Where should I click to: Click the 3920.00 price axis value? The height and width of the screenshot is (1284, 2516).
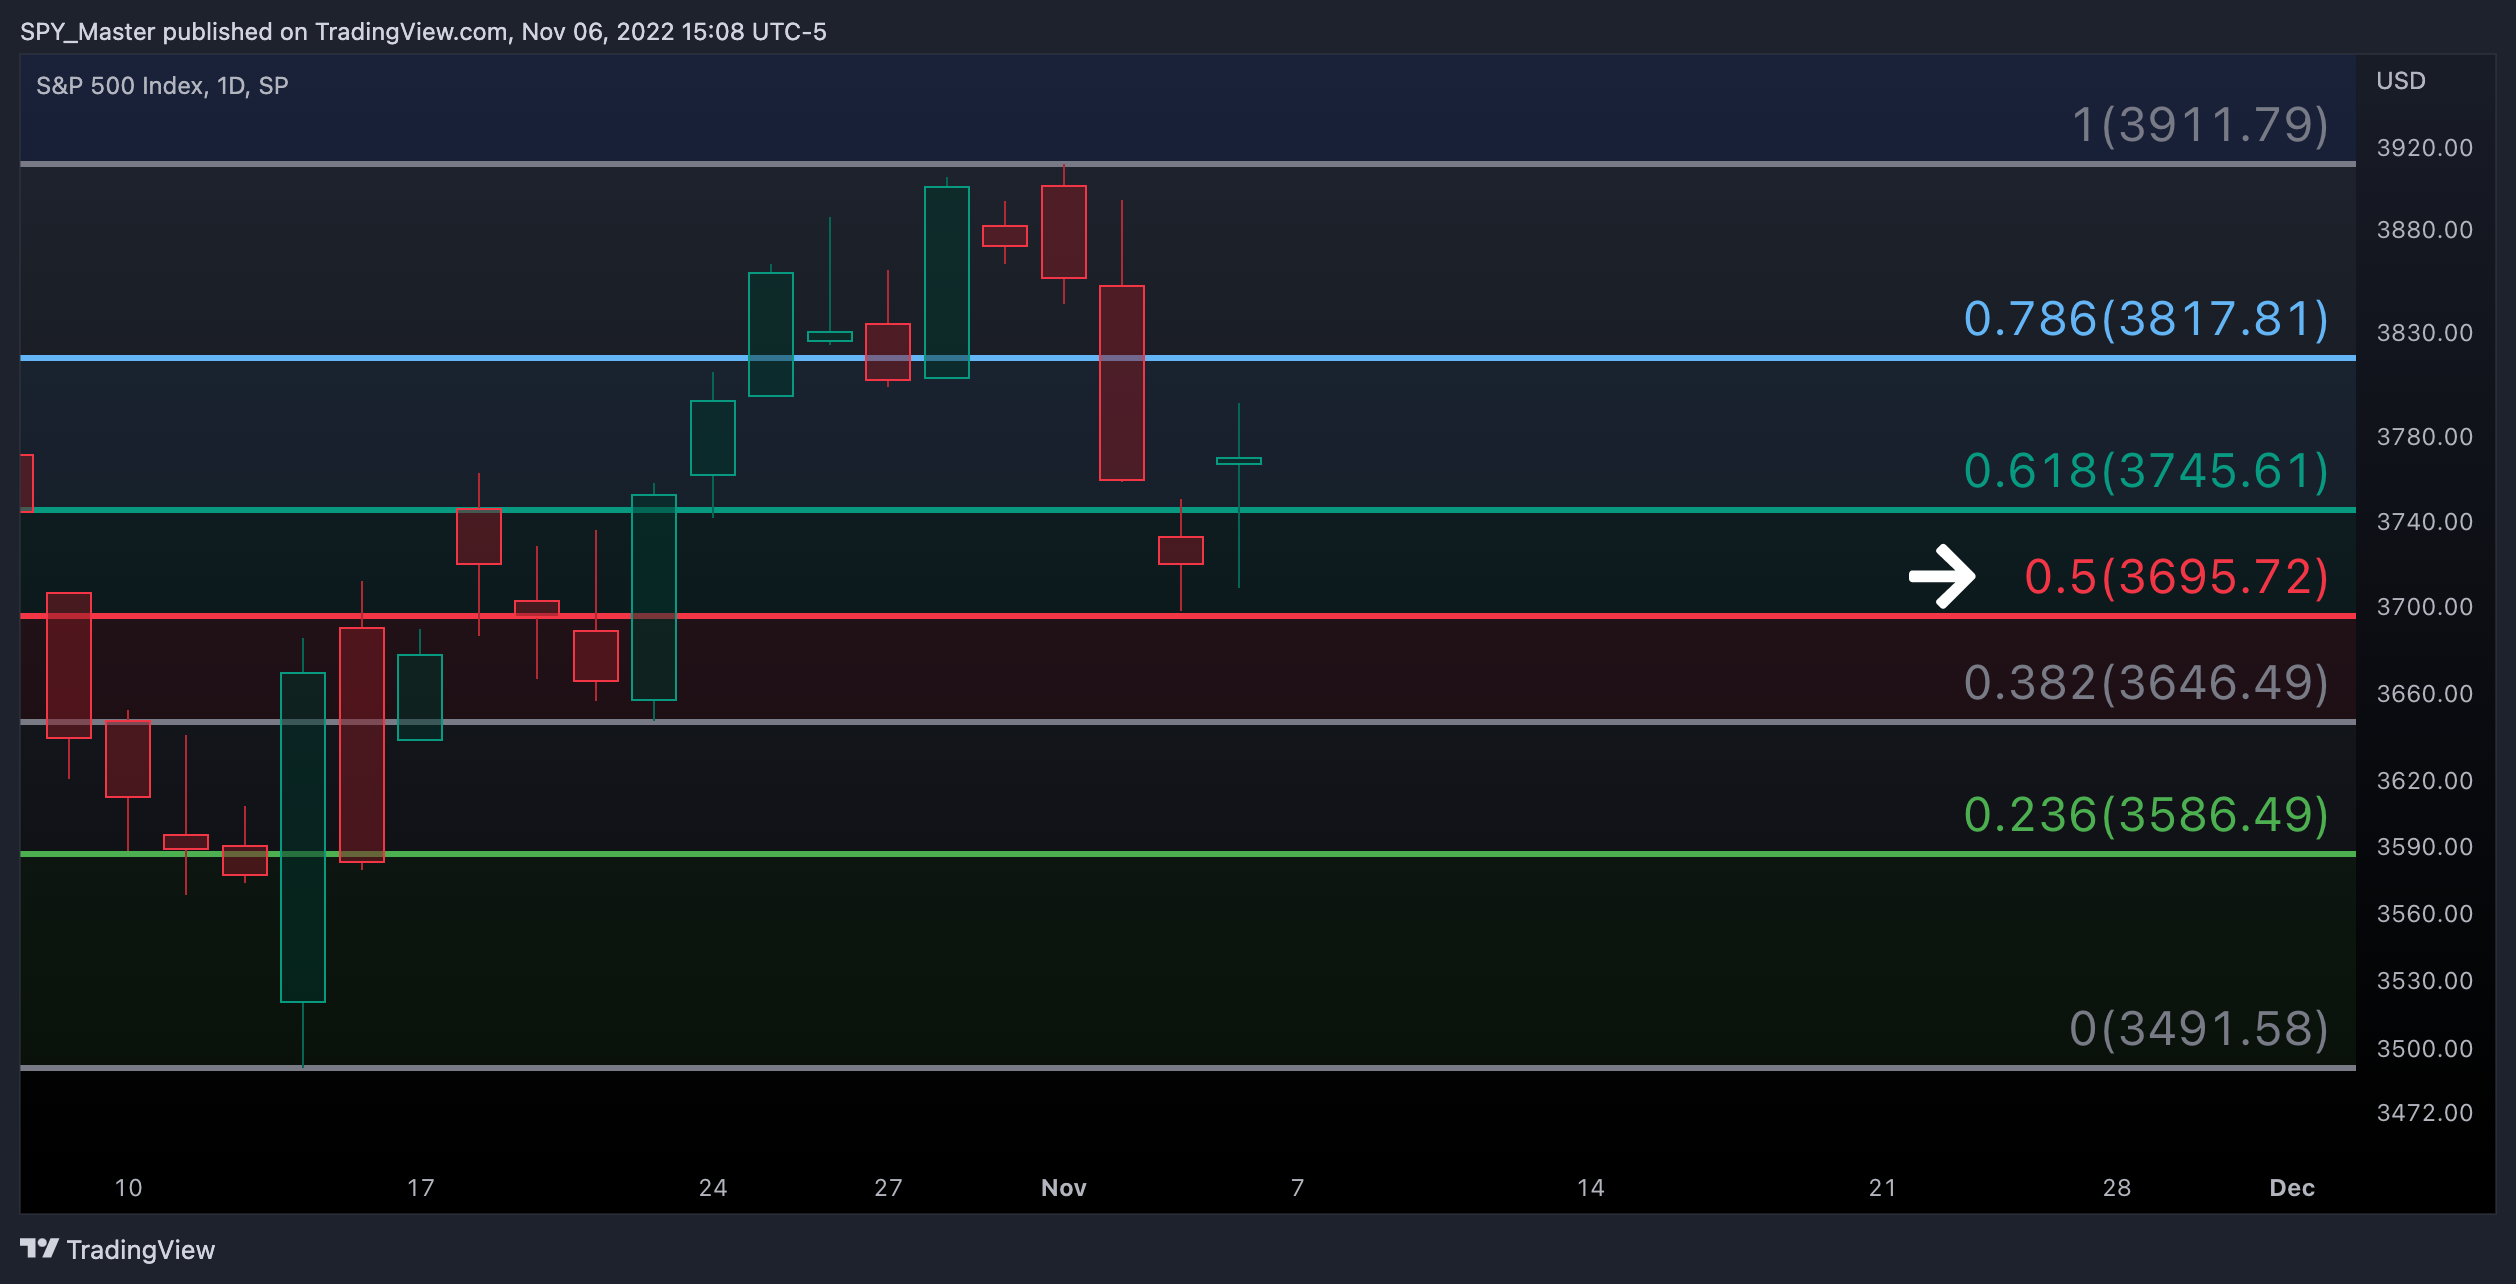2424,148
